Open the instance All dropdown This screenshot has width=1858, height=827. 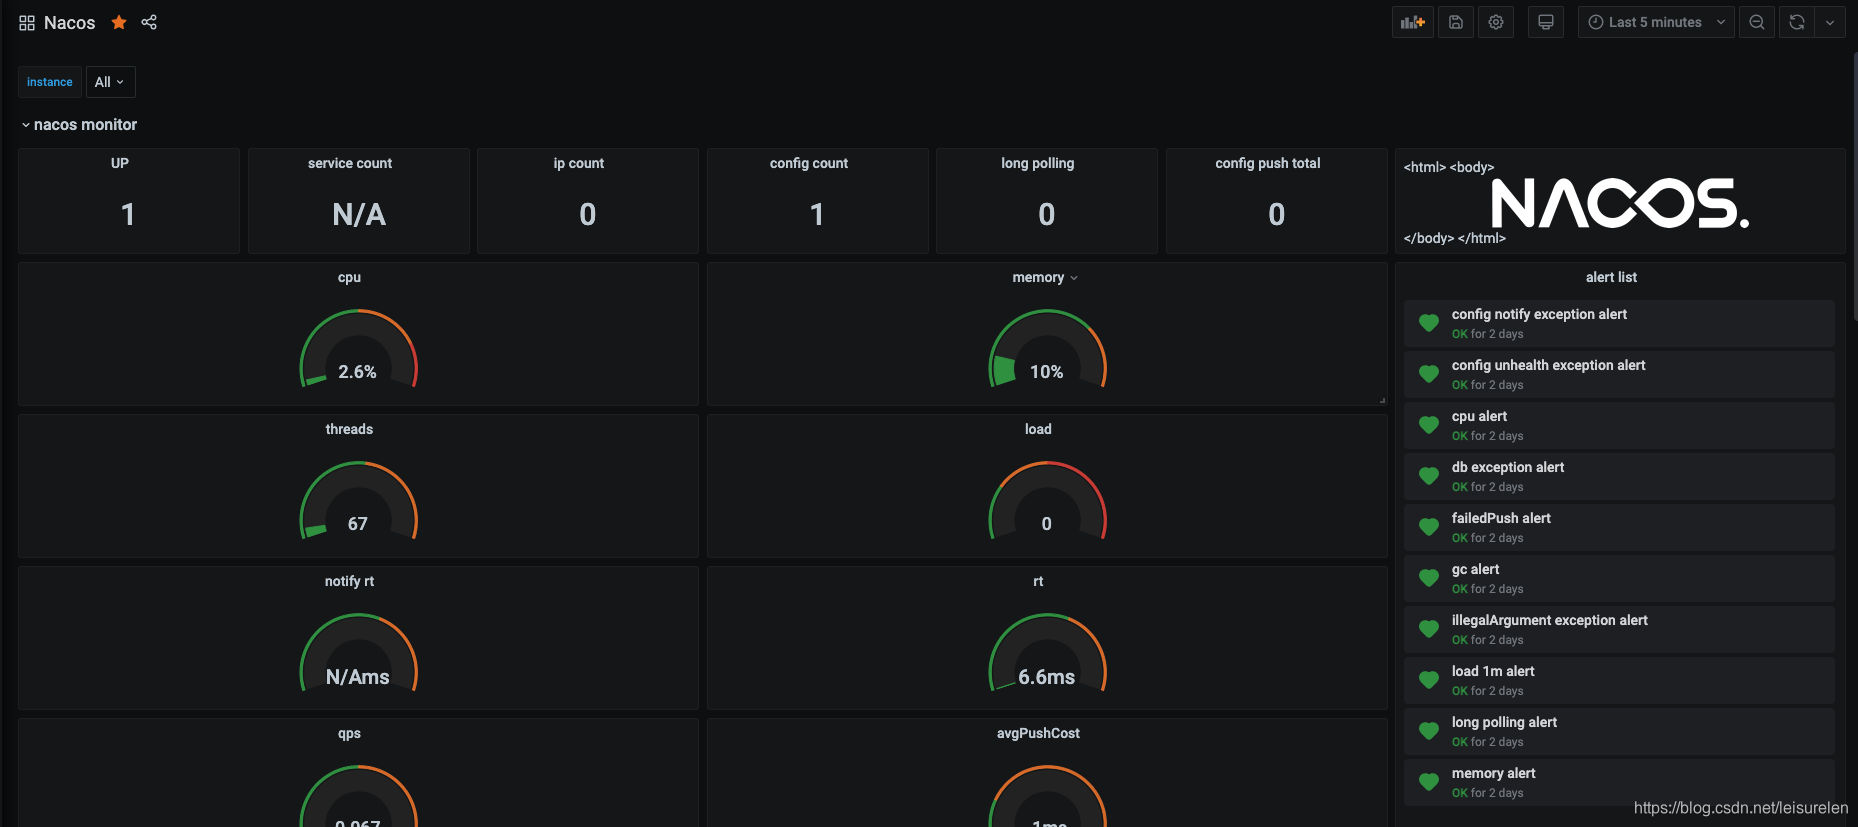tap(110, 82)
